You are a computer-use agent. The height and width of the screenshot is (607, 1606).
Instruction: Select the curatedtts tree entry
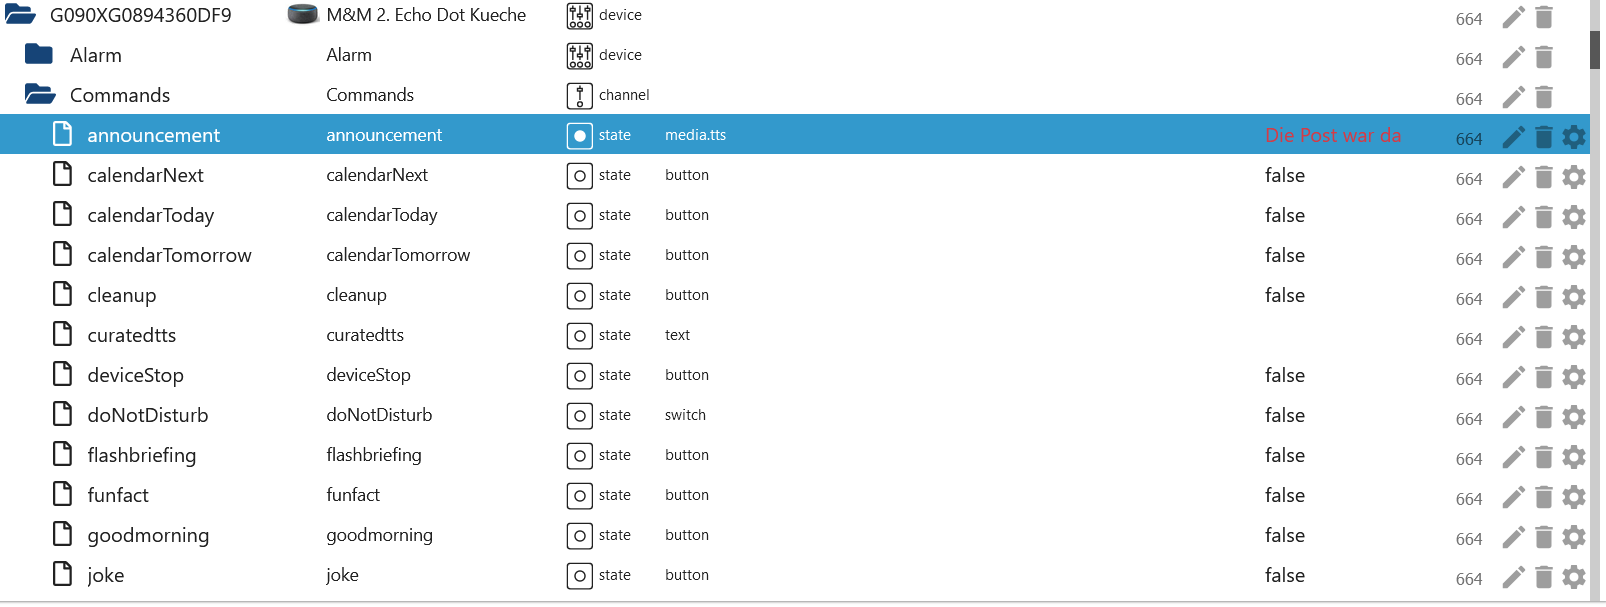pyautogui.click(x=131, y=335)
